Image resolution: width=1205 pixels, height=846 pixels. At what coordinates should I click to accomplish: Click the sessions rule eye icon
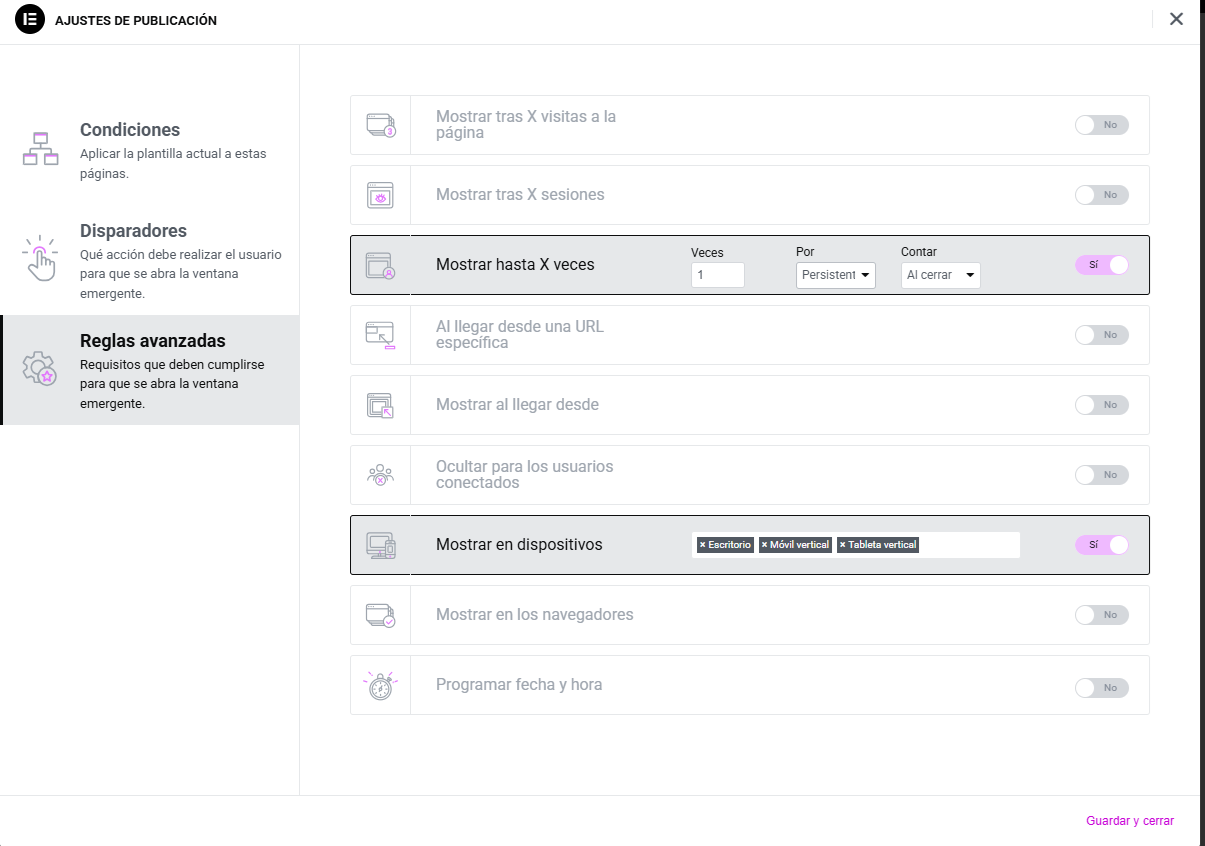[380, 195]
